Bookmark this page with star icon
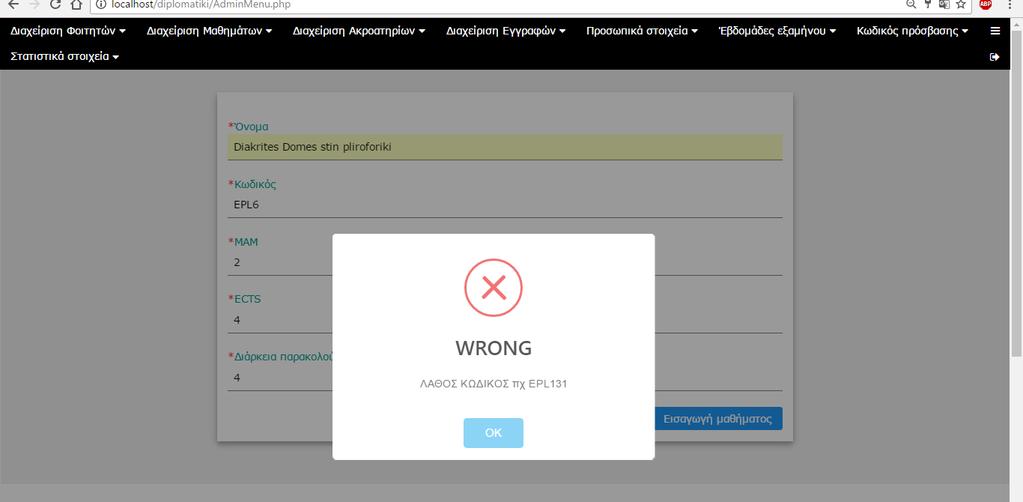This screenshot has width=1023, height=502. point(961,4)
